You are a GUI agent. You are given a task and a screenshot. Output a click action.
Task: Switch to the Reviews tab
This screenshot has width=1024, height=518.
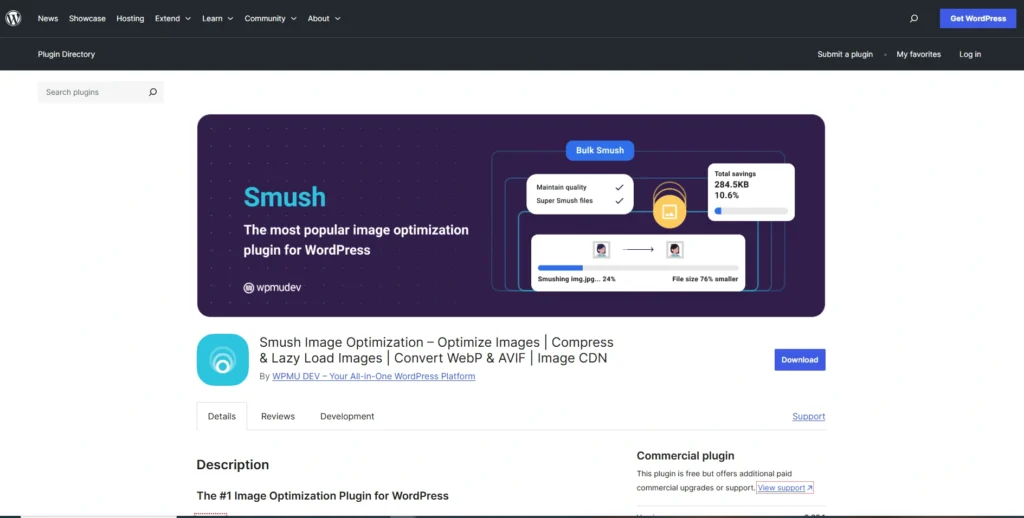(x=278, y=416)
